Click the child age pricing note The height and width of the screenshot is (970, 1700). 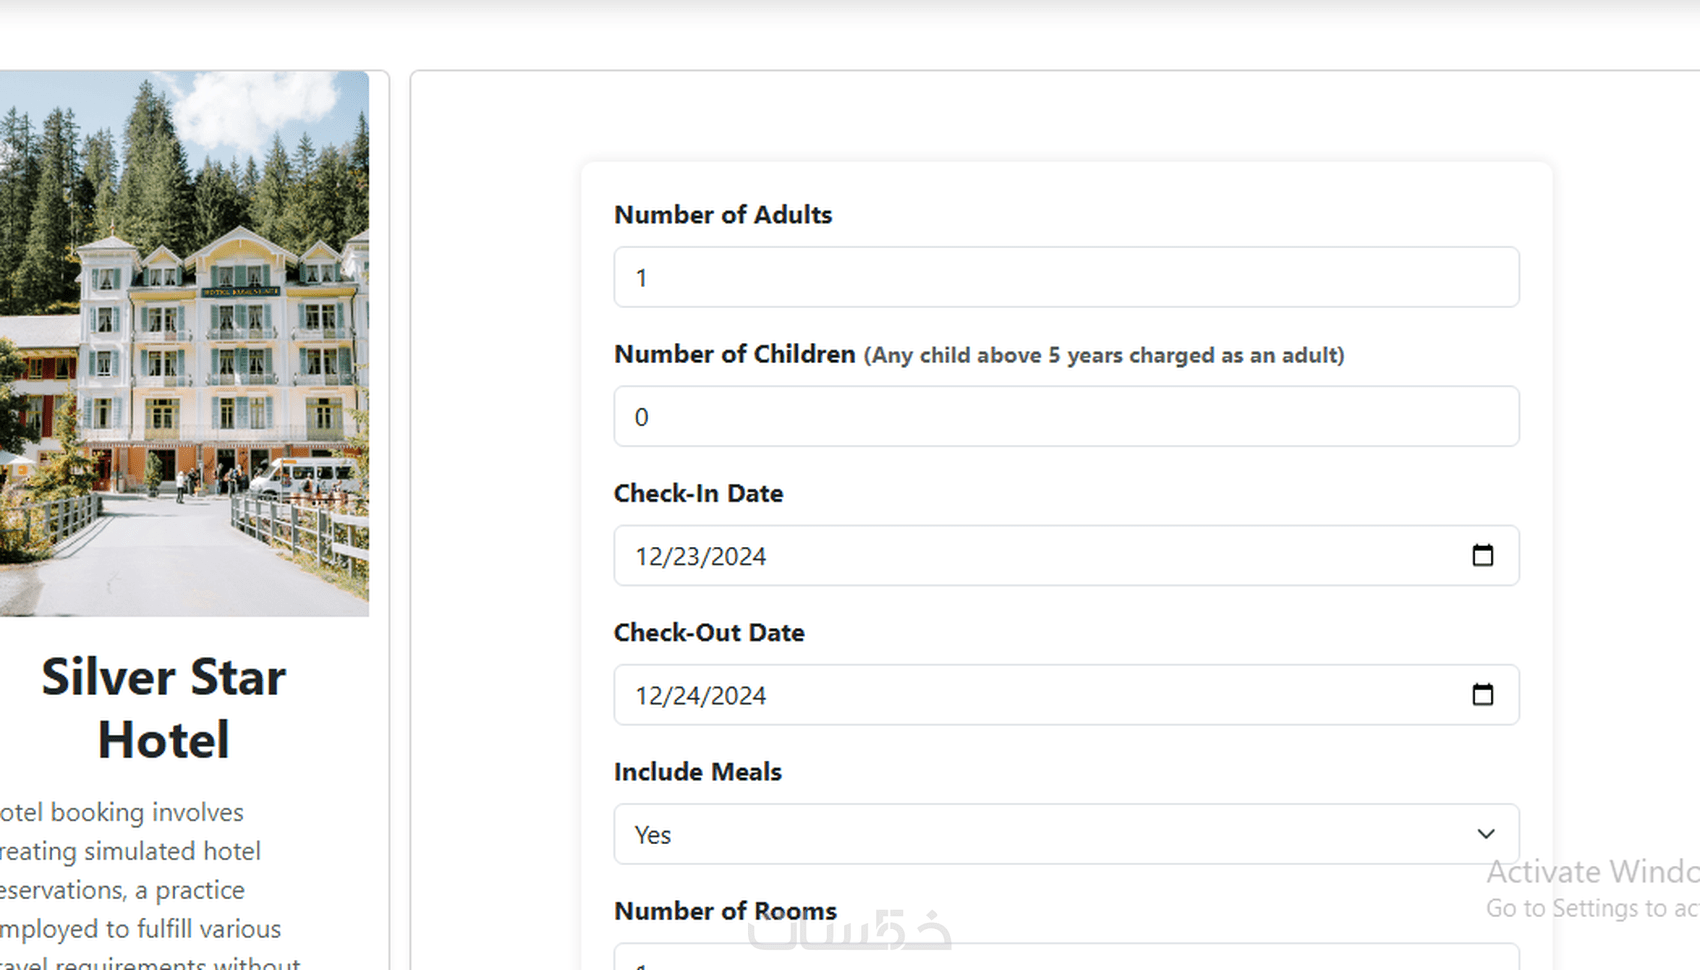point(1104,356)
